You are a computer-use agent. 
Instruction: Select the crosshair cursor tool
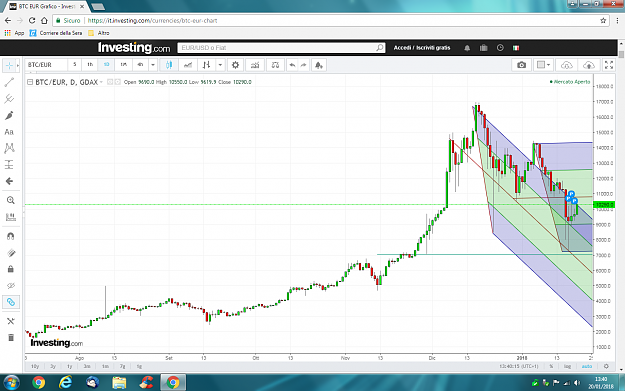[9, 65]
